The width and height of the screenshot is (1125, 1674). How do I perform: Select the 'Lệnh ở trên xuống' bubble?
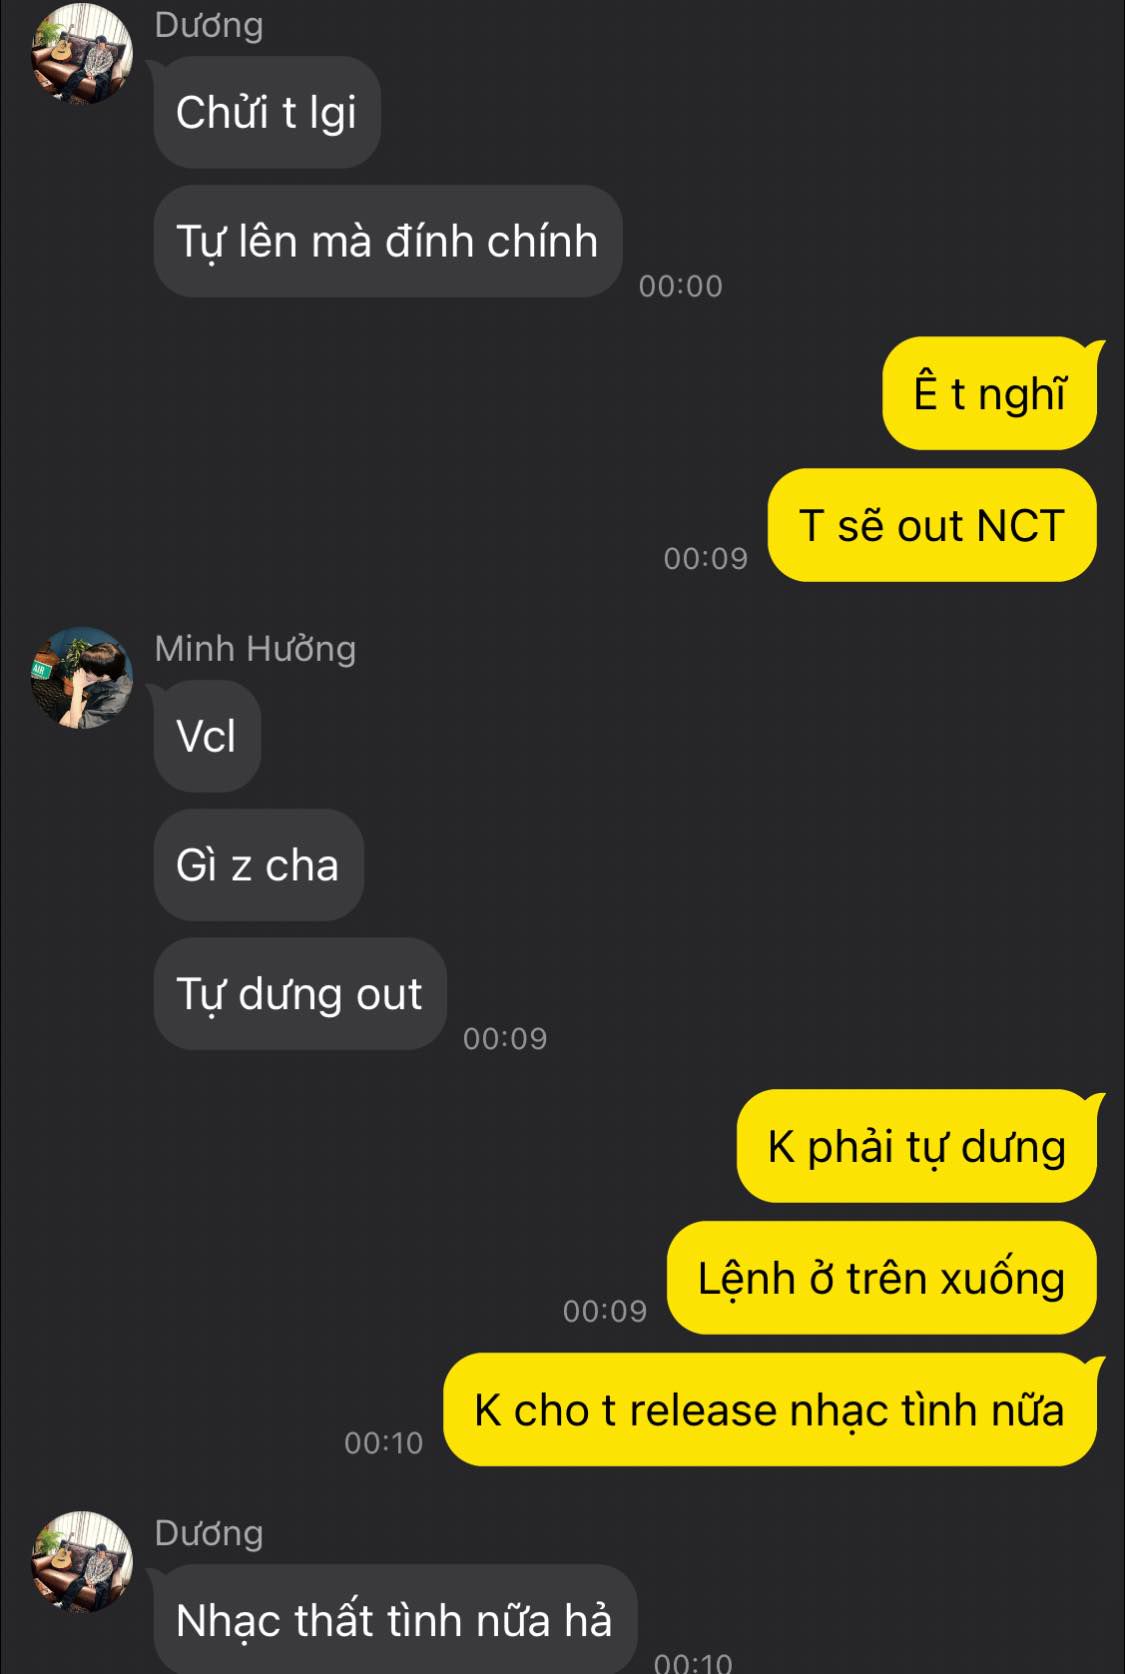click(882, 1278)
